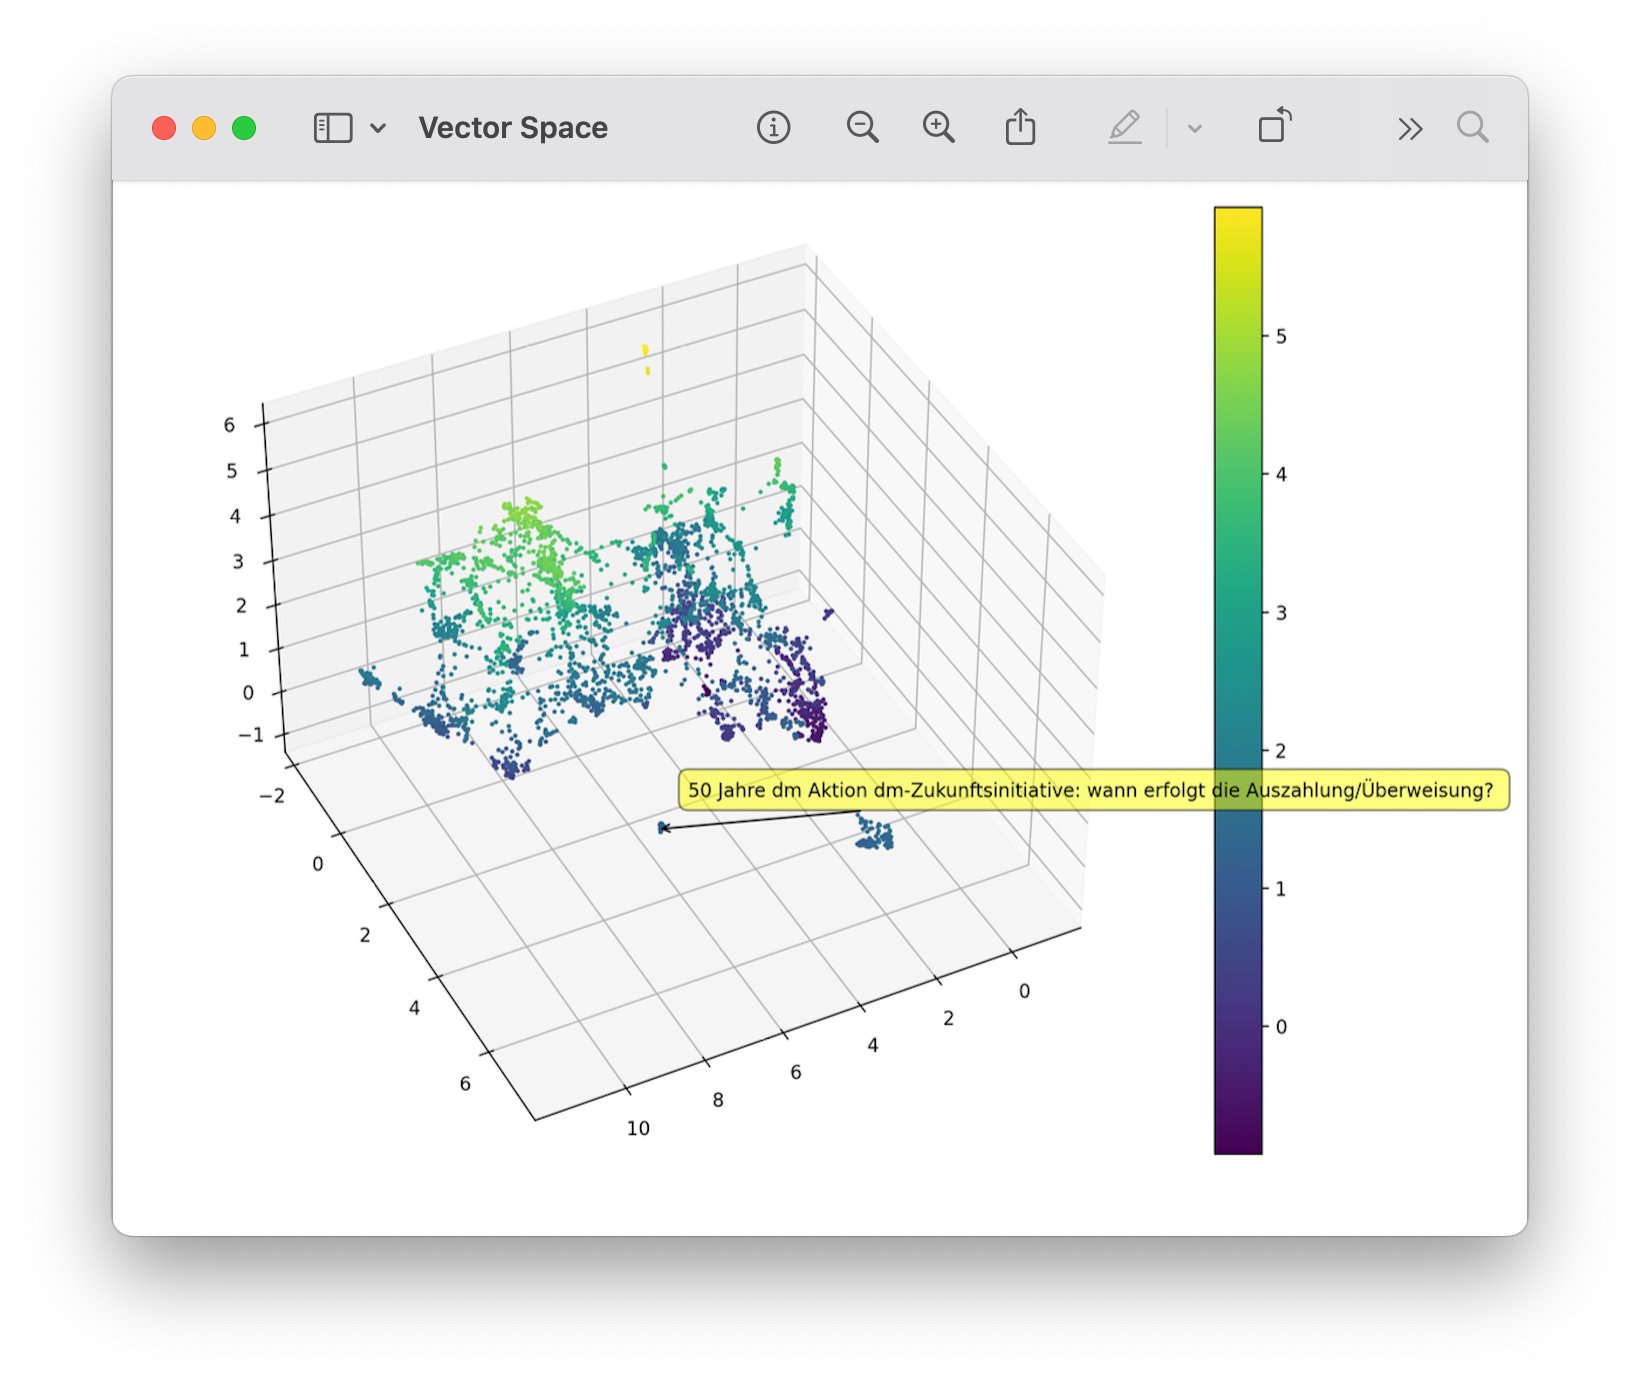This screenshot has width=1640, height=1384.
Task: Click the axis tick label 10
Action: pyautogui.click(x=638, y=1129)
